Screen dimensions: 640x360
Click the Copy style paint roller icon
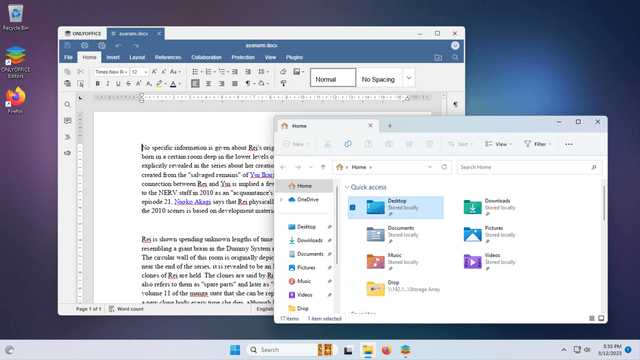pos(283,84)
